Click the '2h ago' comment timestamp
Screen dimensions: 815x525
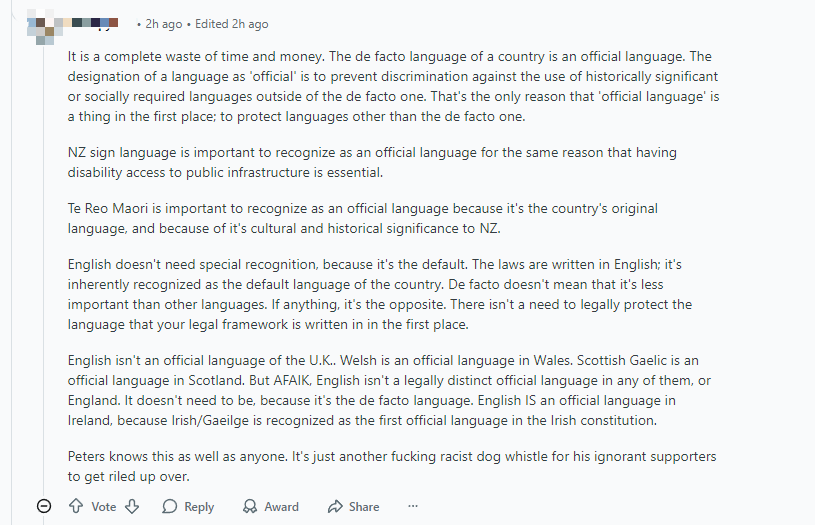point(164,24)
